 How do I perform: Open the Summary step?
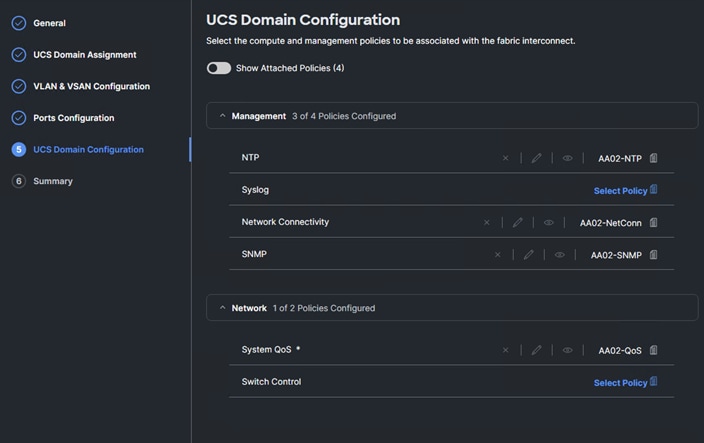52,181
